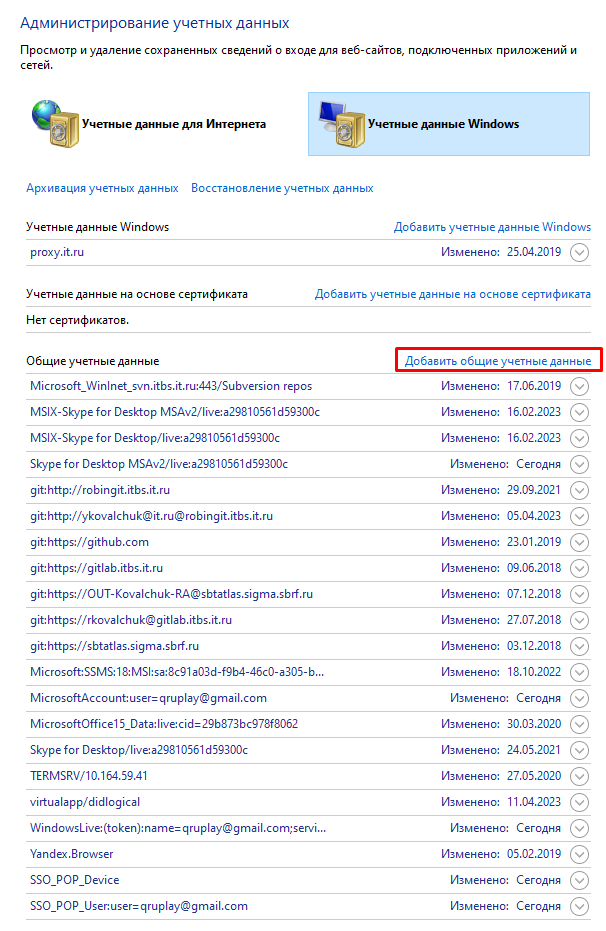The image size is (606, 931).
Task: Expand git:https://github.com chevron
Action: [x=579, y=543]
